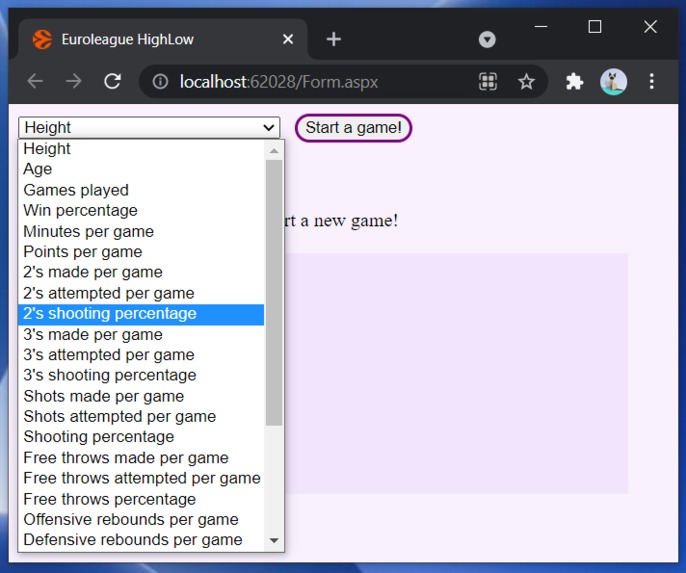This screenshot has width=686, height=573.
Task: Minimize the Chrome window
Action: 541,27
